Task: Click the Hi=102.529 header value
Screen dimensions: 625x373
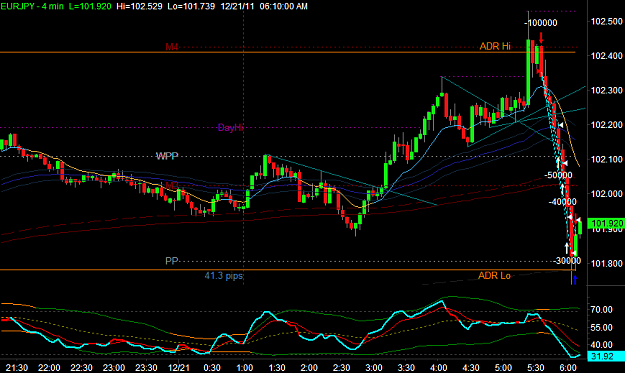Action: click(140, 6)
